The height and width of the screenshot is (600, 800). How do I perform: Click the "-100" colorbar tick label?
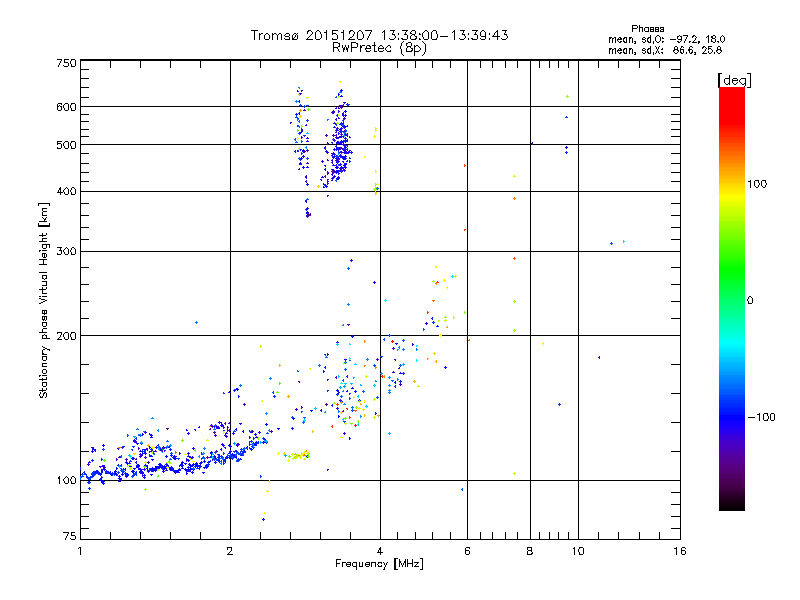[x=761, y=417]
